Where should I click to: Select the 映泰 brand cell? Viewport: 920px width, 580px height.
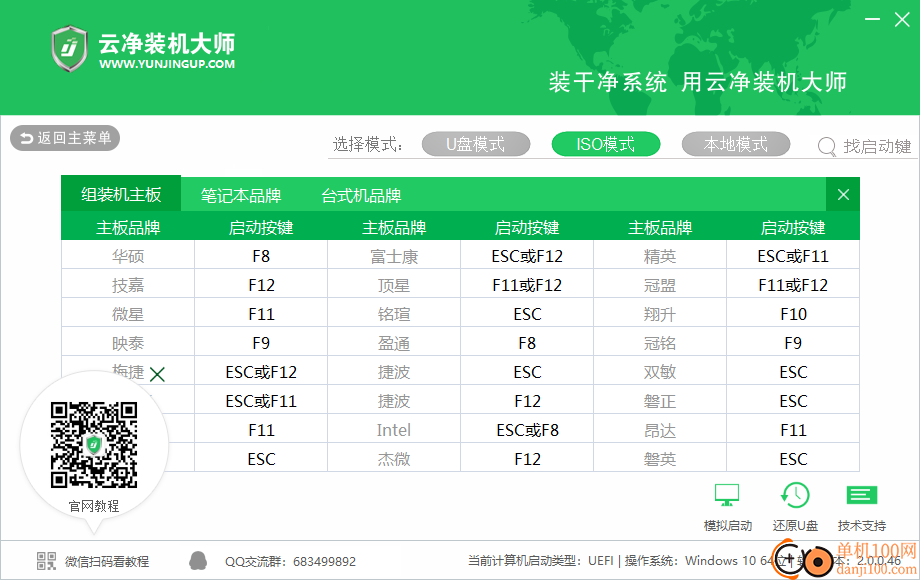(128, 343)
